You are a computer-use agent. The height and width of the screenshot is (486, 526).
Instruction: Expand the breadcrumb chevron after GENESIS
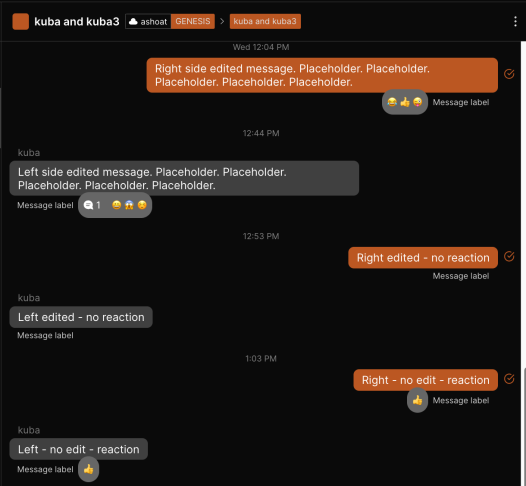(x=222, y=21)
